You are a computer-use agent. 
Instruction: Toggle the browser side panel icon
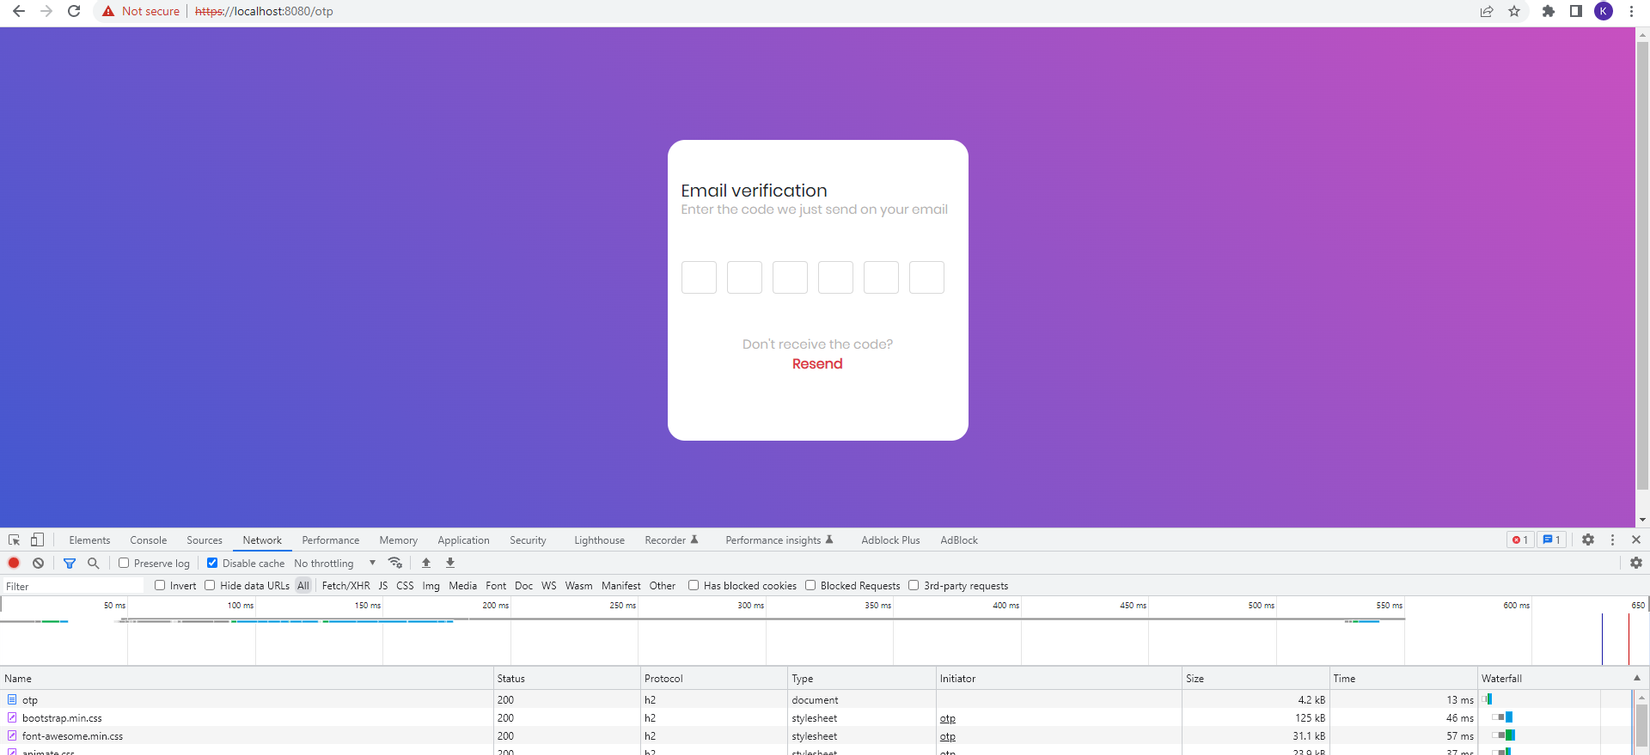(1575, 11)
